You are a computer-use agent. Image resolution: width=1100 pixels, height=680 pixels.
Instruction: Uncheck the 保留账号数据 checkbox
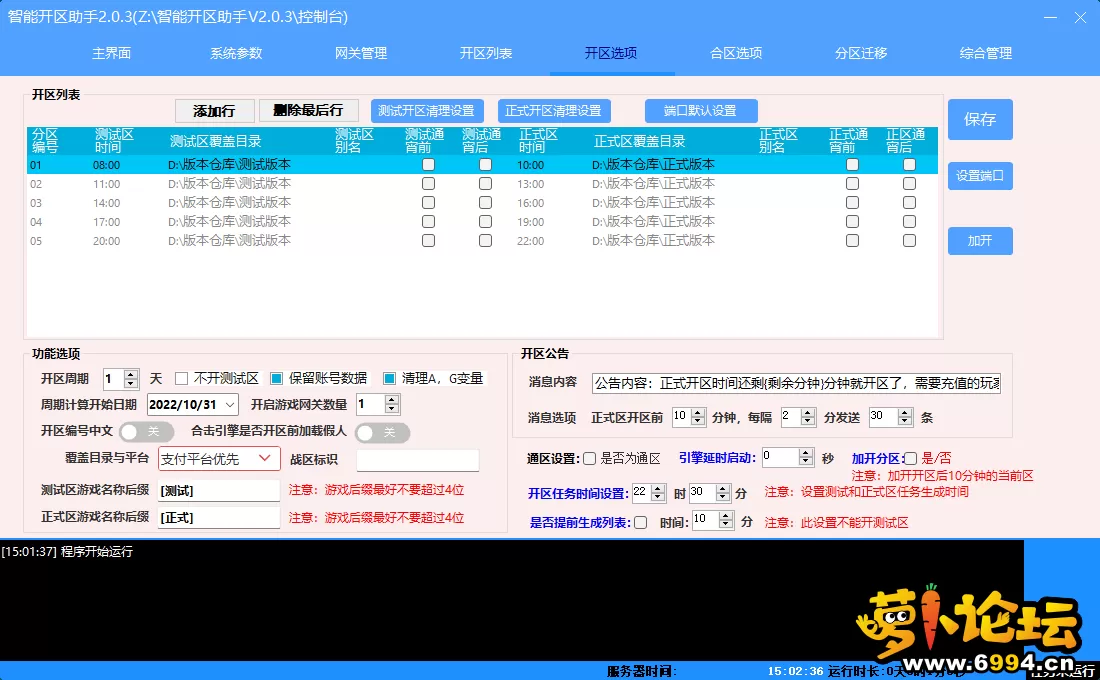coord(277,379)
